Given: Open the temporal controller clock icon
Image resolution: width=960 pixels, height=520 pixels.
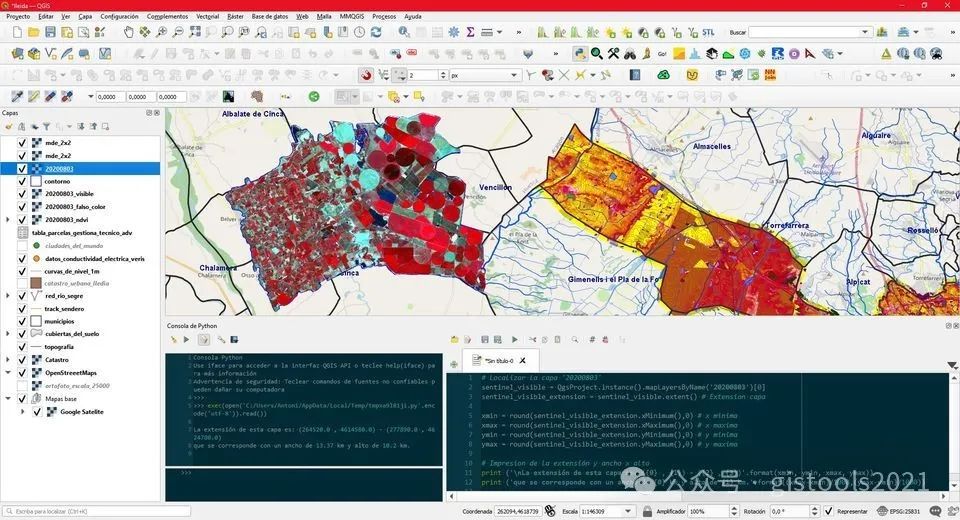Looking at the screenshot, I should pos(359,32).
